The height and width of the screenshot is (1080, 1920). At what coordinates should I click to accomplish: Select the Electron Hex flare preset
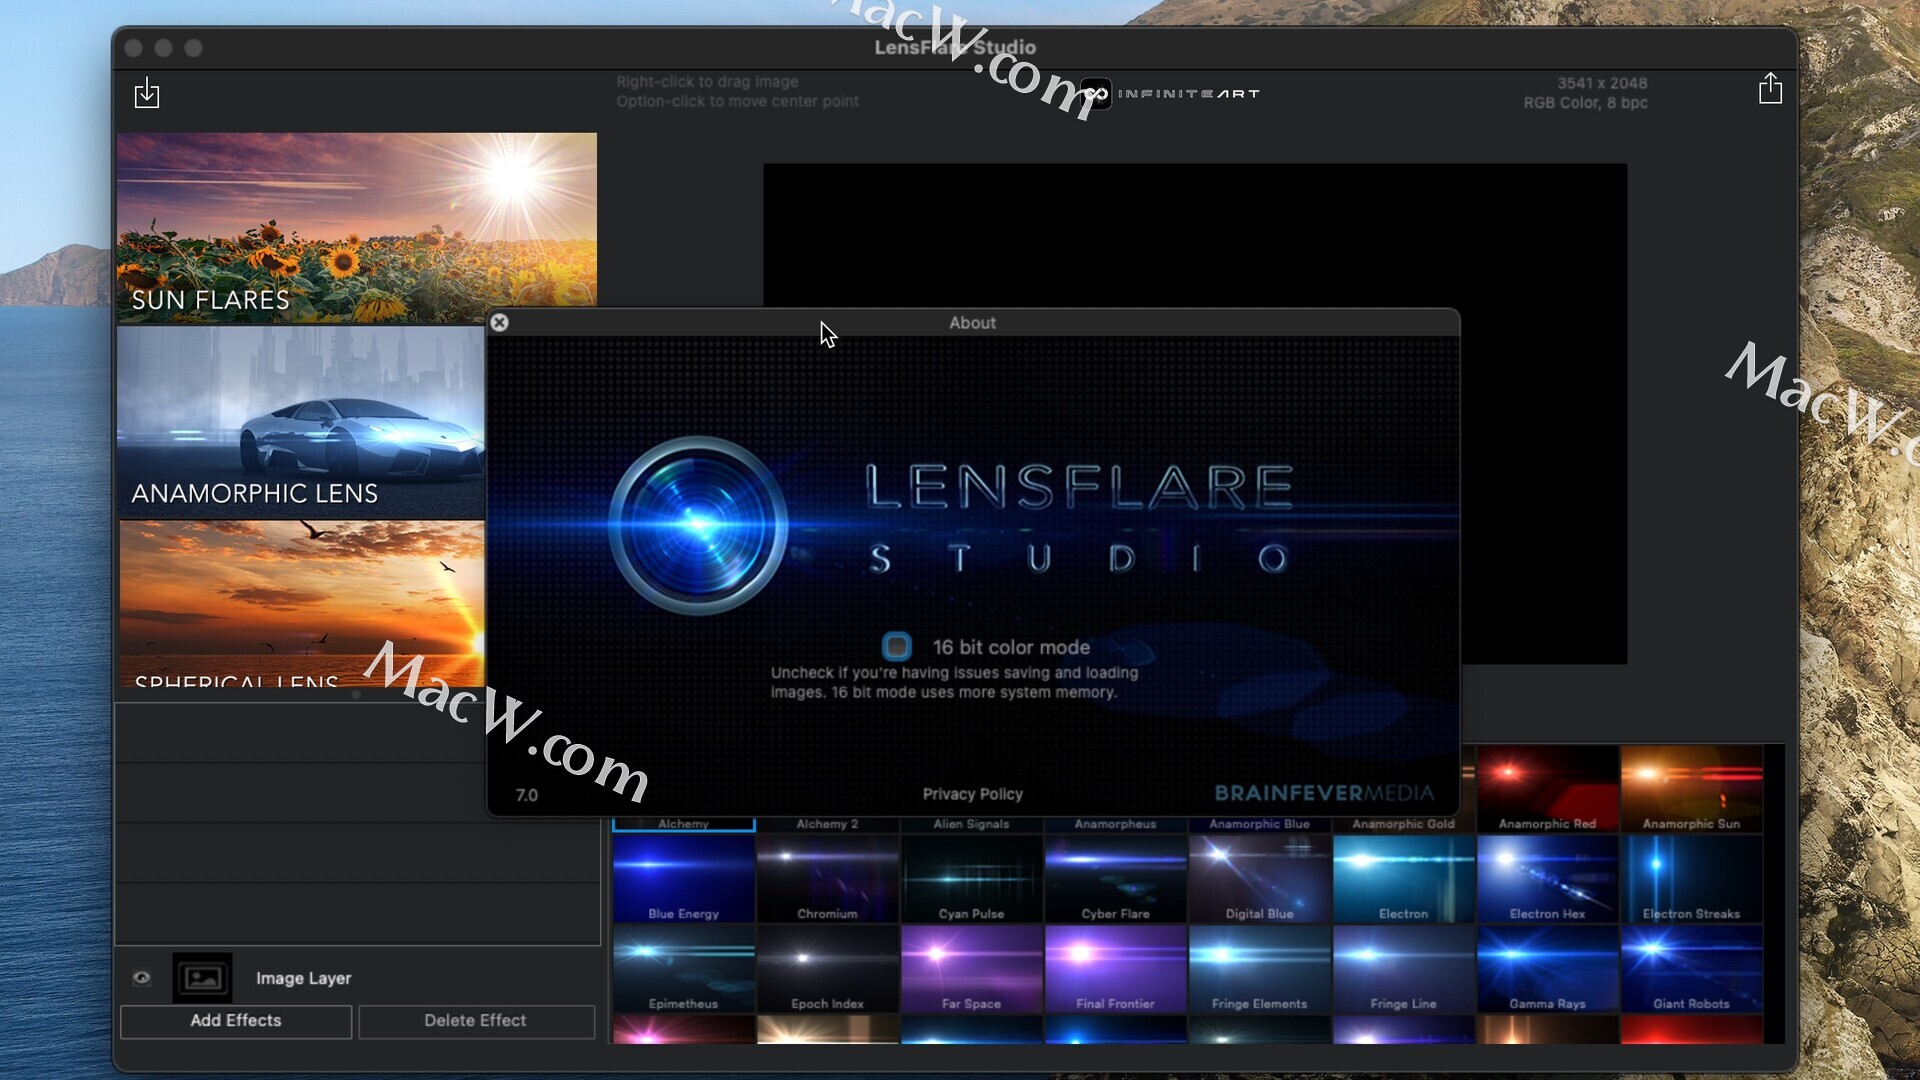pyautogui.click(x=1547, y=879)
